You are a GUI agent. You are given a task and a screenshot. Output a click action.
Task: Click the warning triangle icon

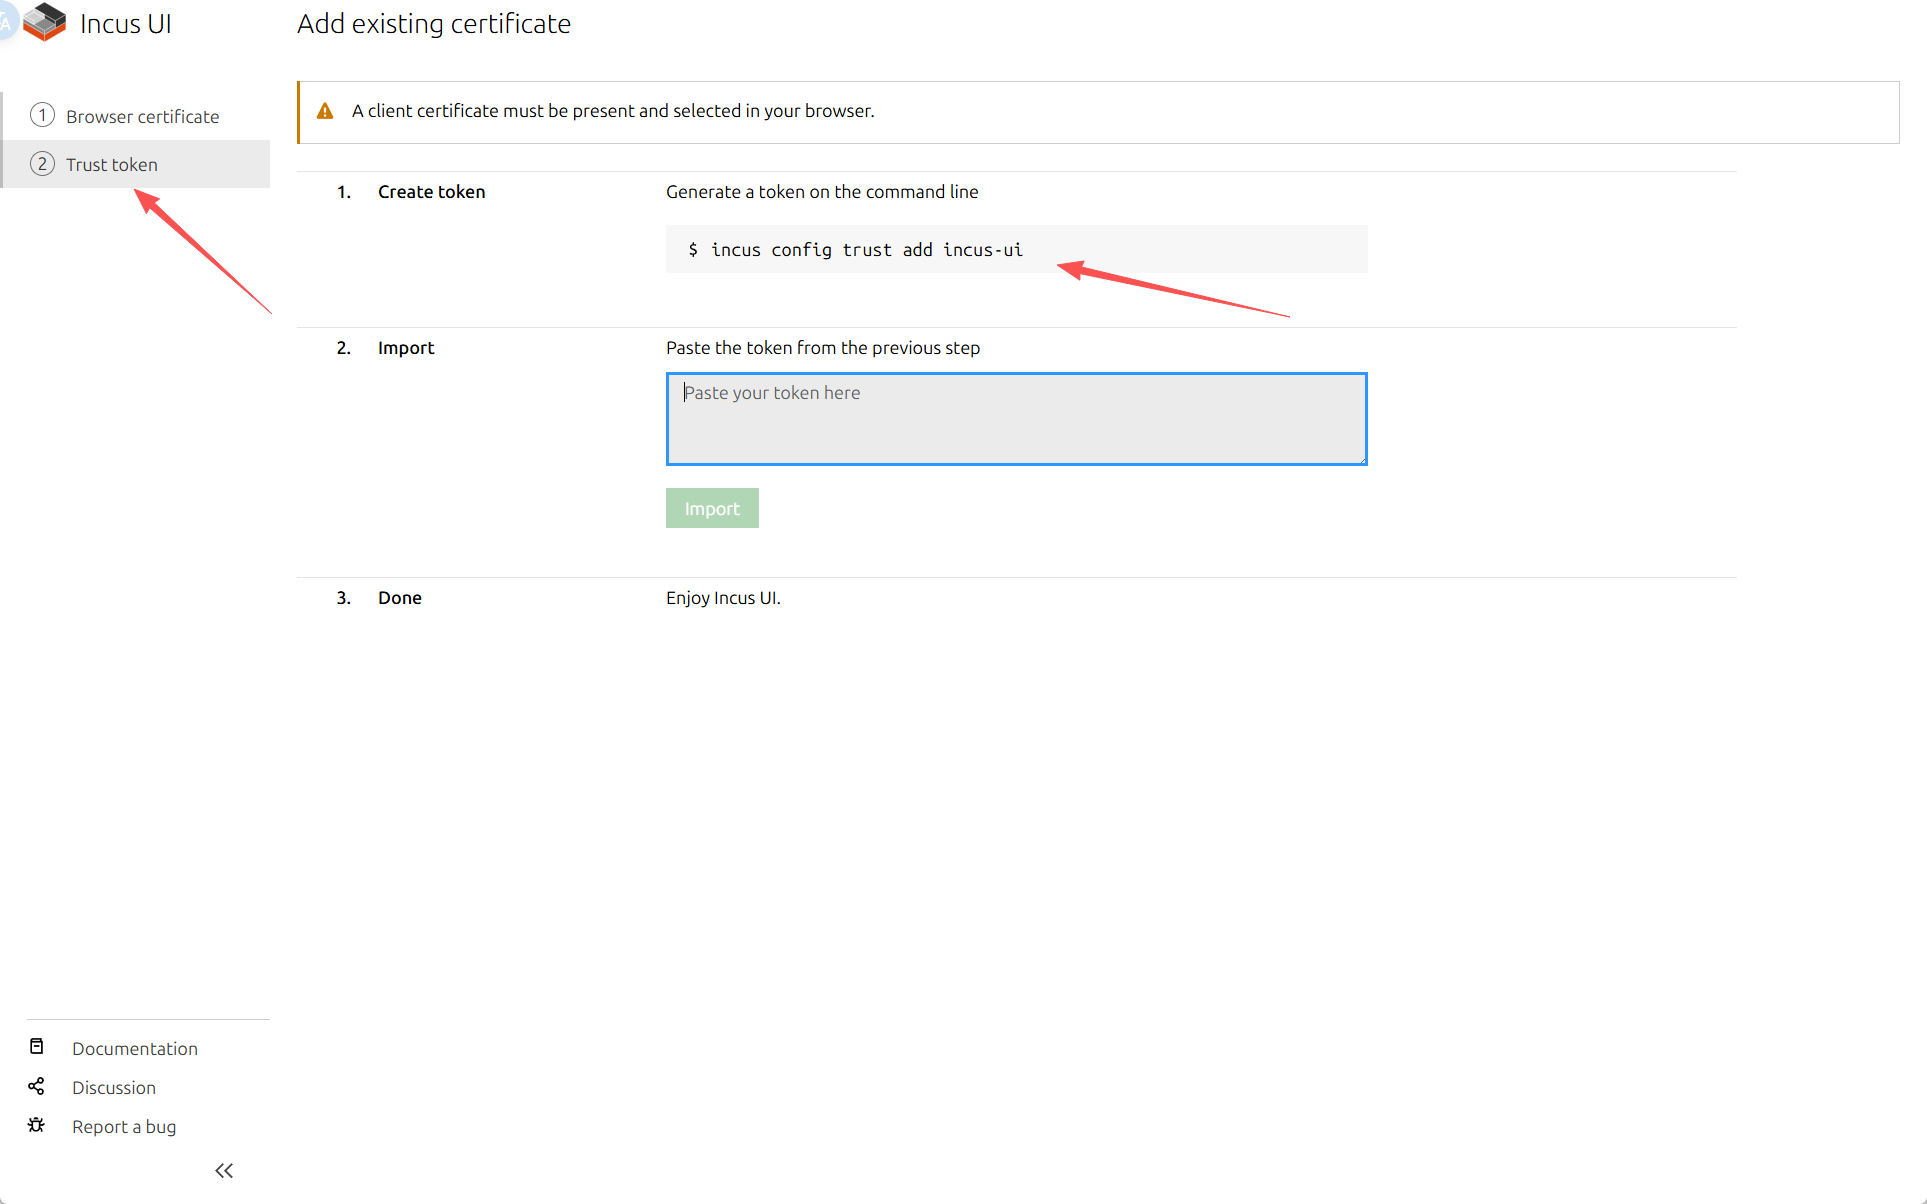pos(325,111)
